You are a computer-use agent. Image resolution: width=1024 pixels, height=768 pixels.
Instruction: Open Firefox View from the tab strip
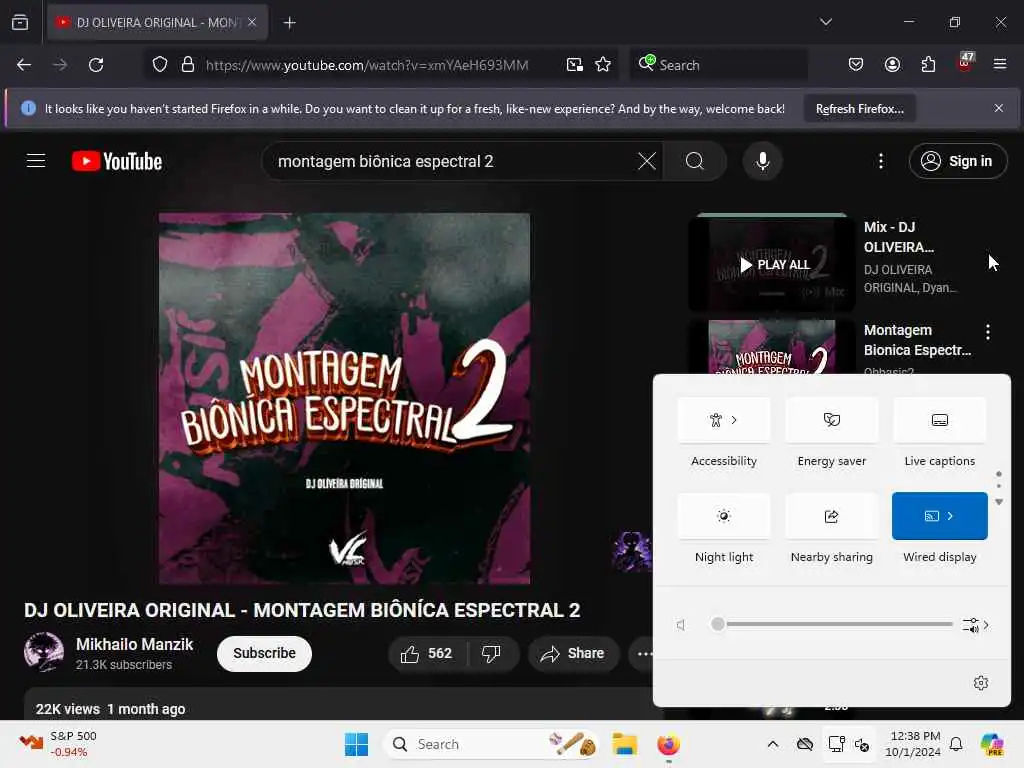(x=20, y=23)
